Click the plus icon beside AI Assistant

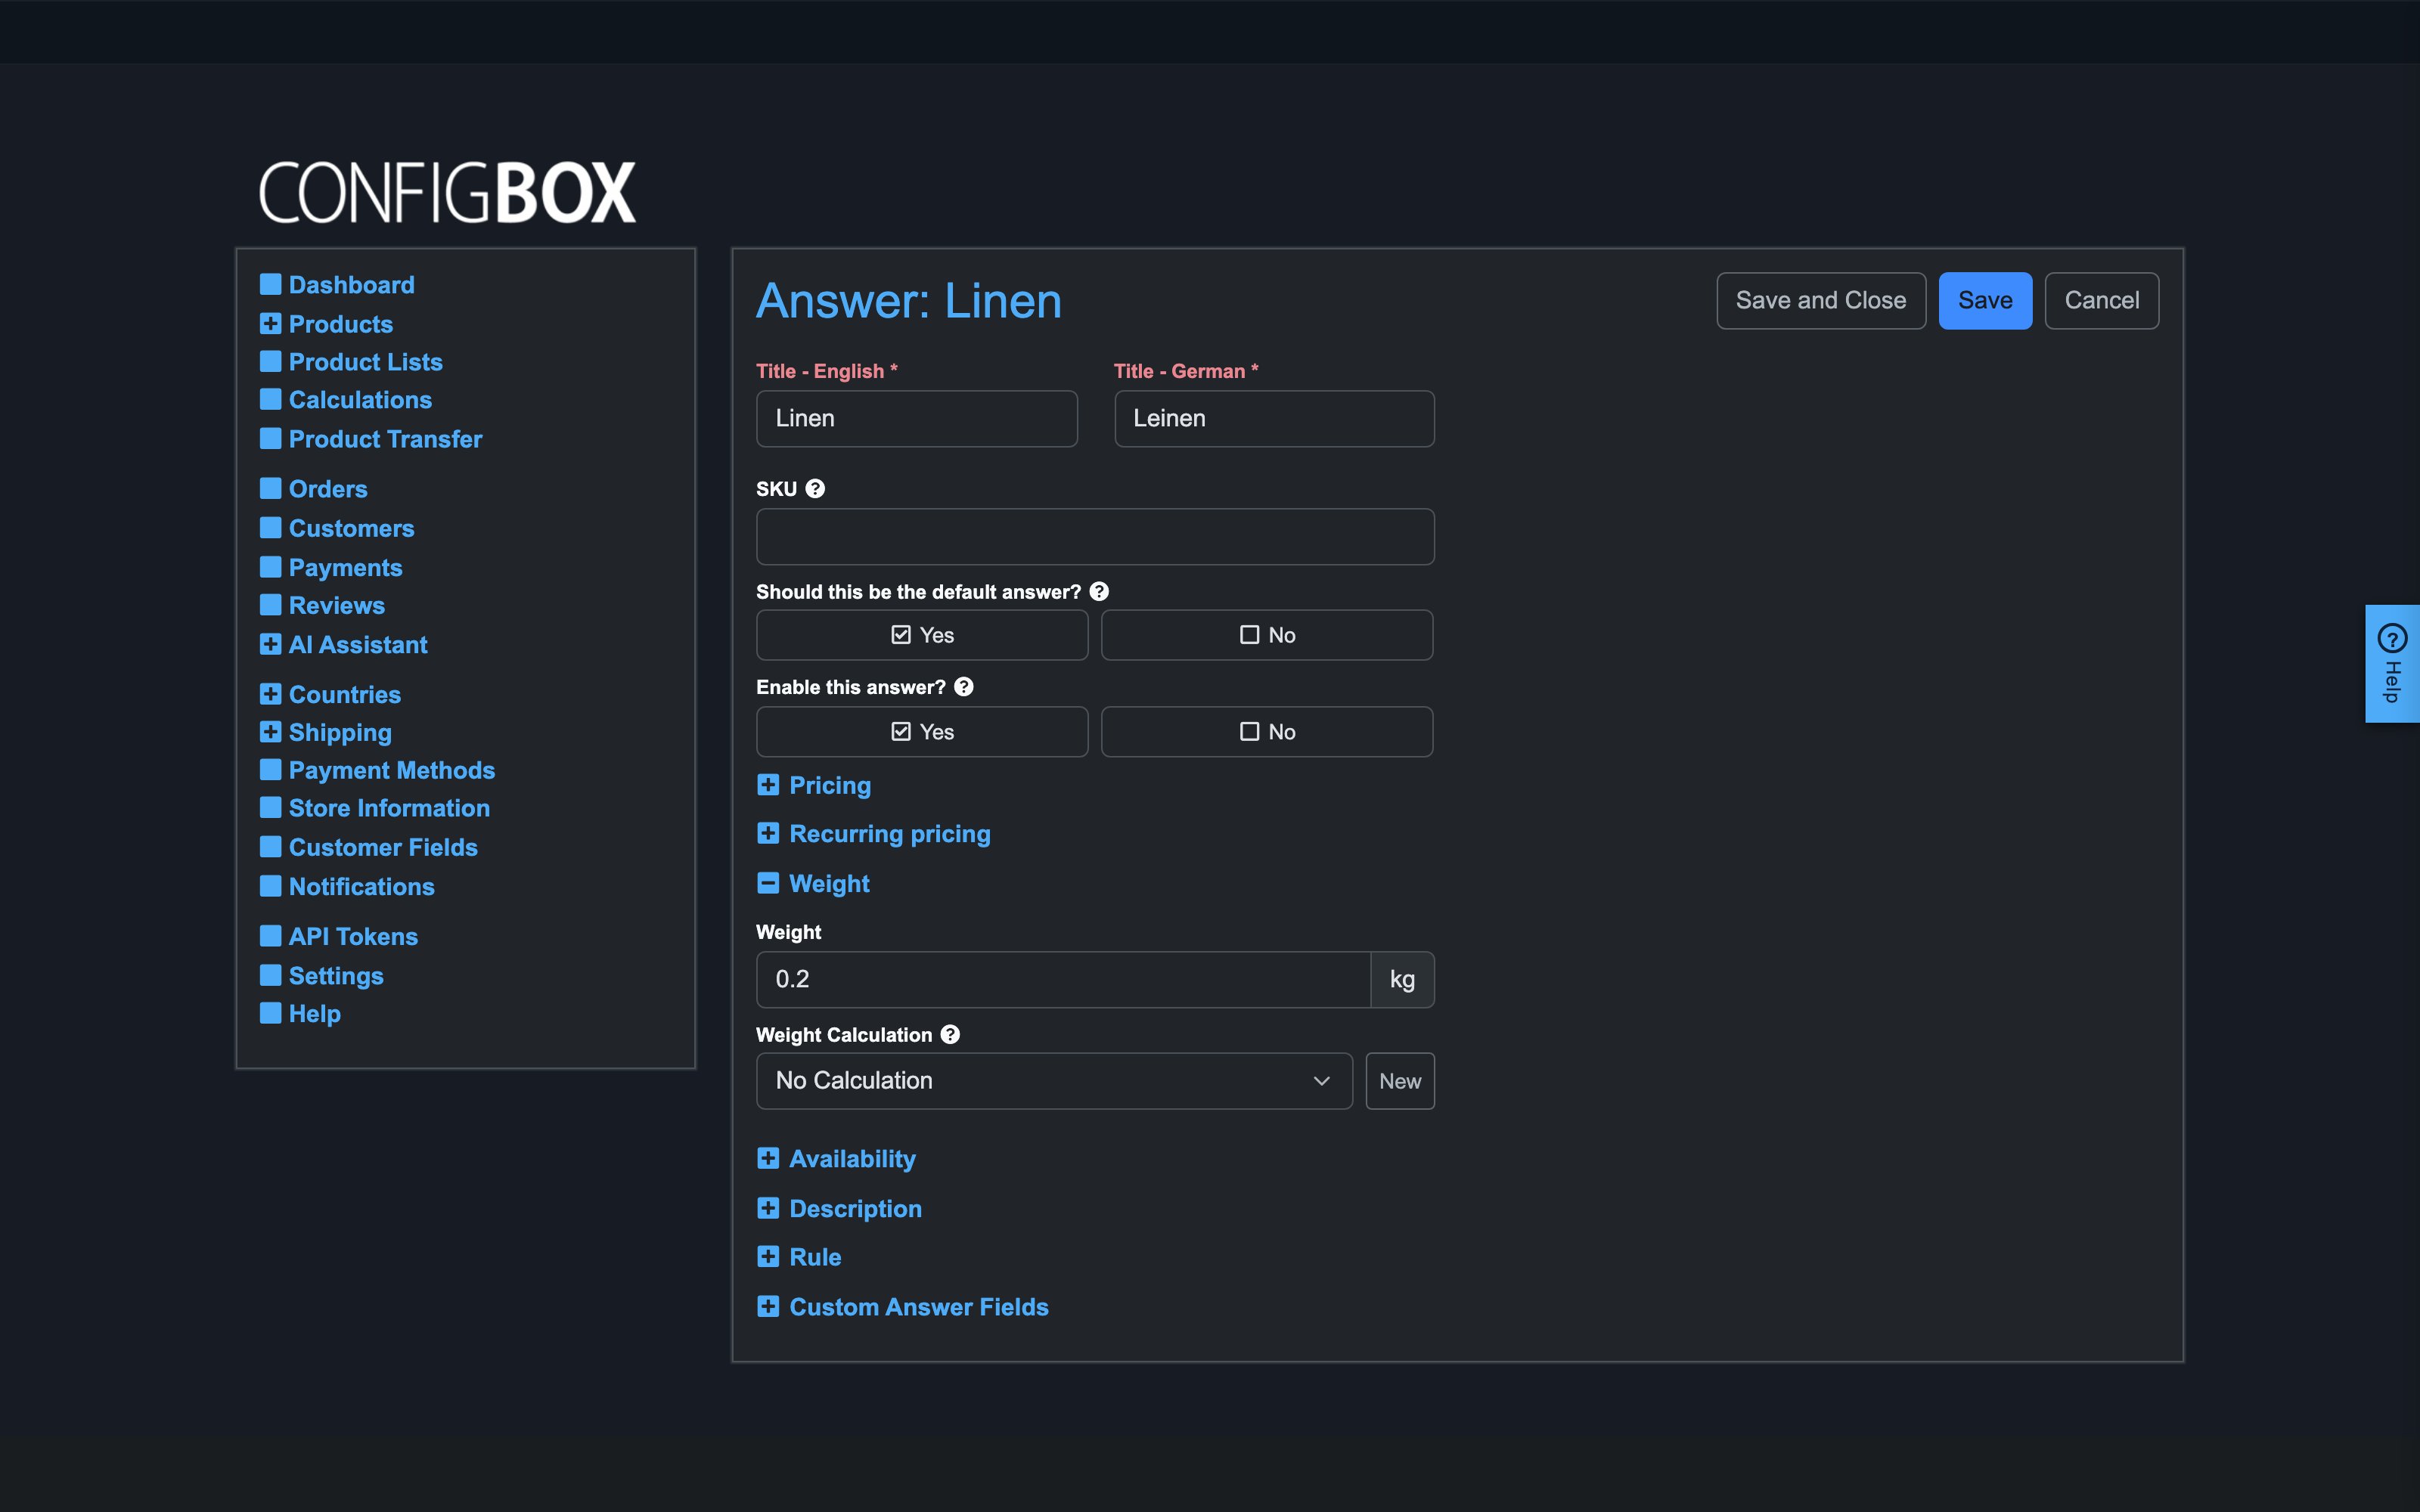270,644
